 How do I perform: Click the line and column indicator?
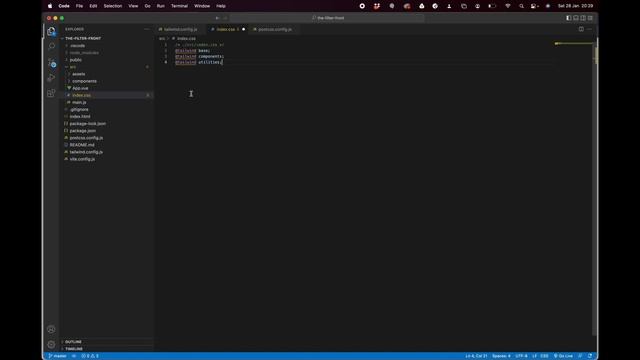tap(476, 356)
